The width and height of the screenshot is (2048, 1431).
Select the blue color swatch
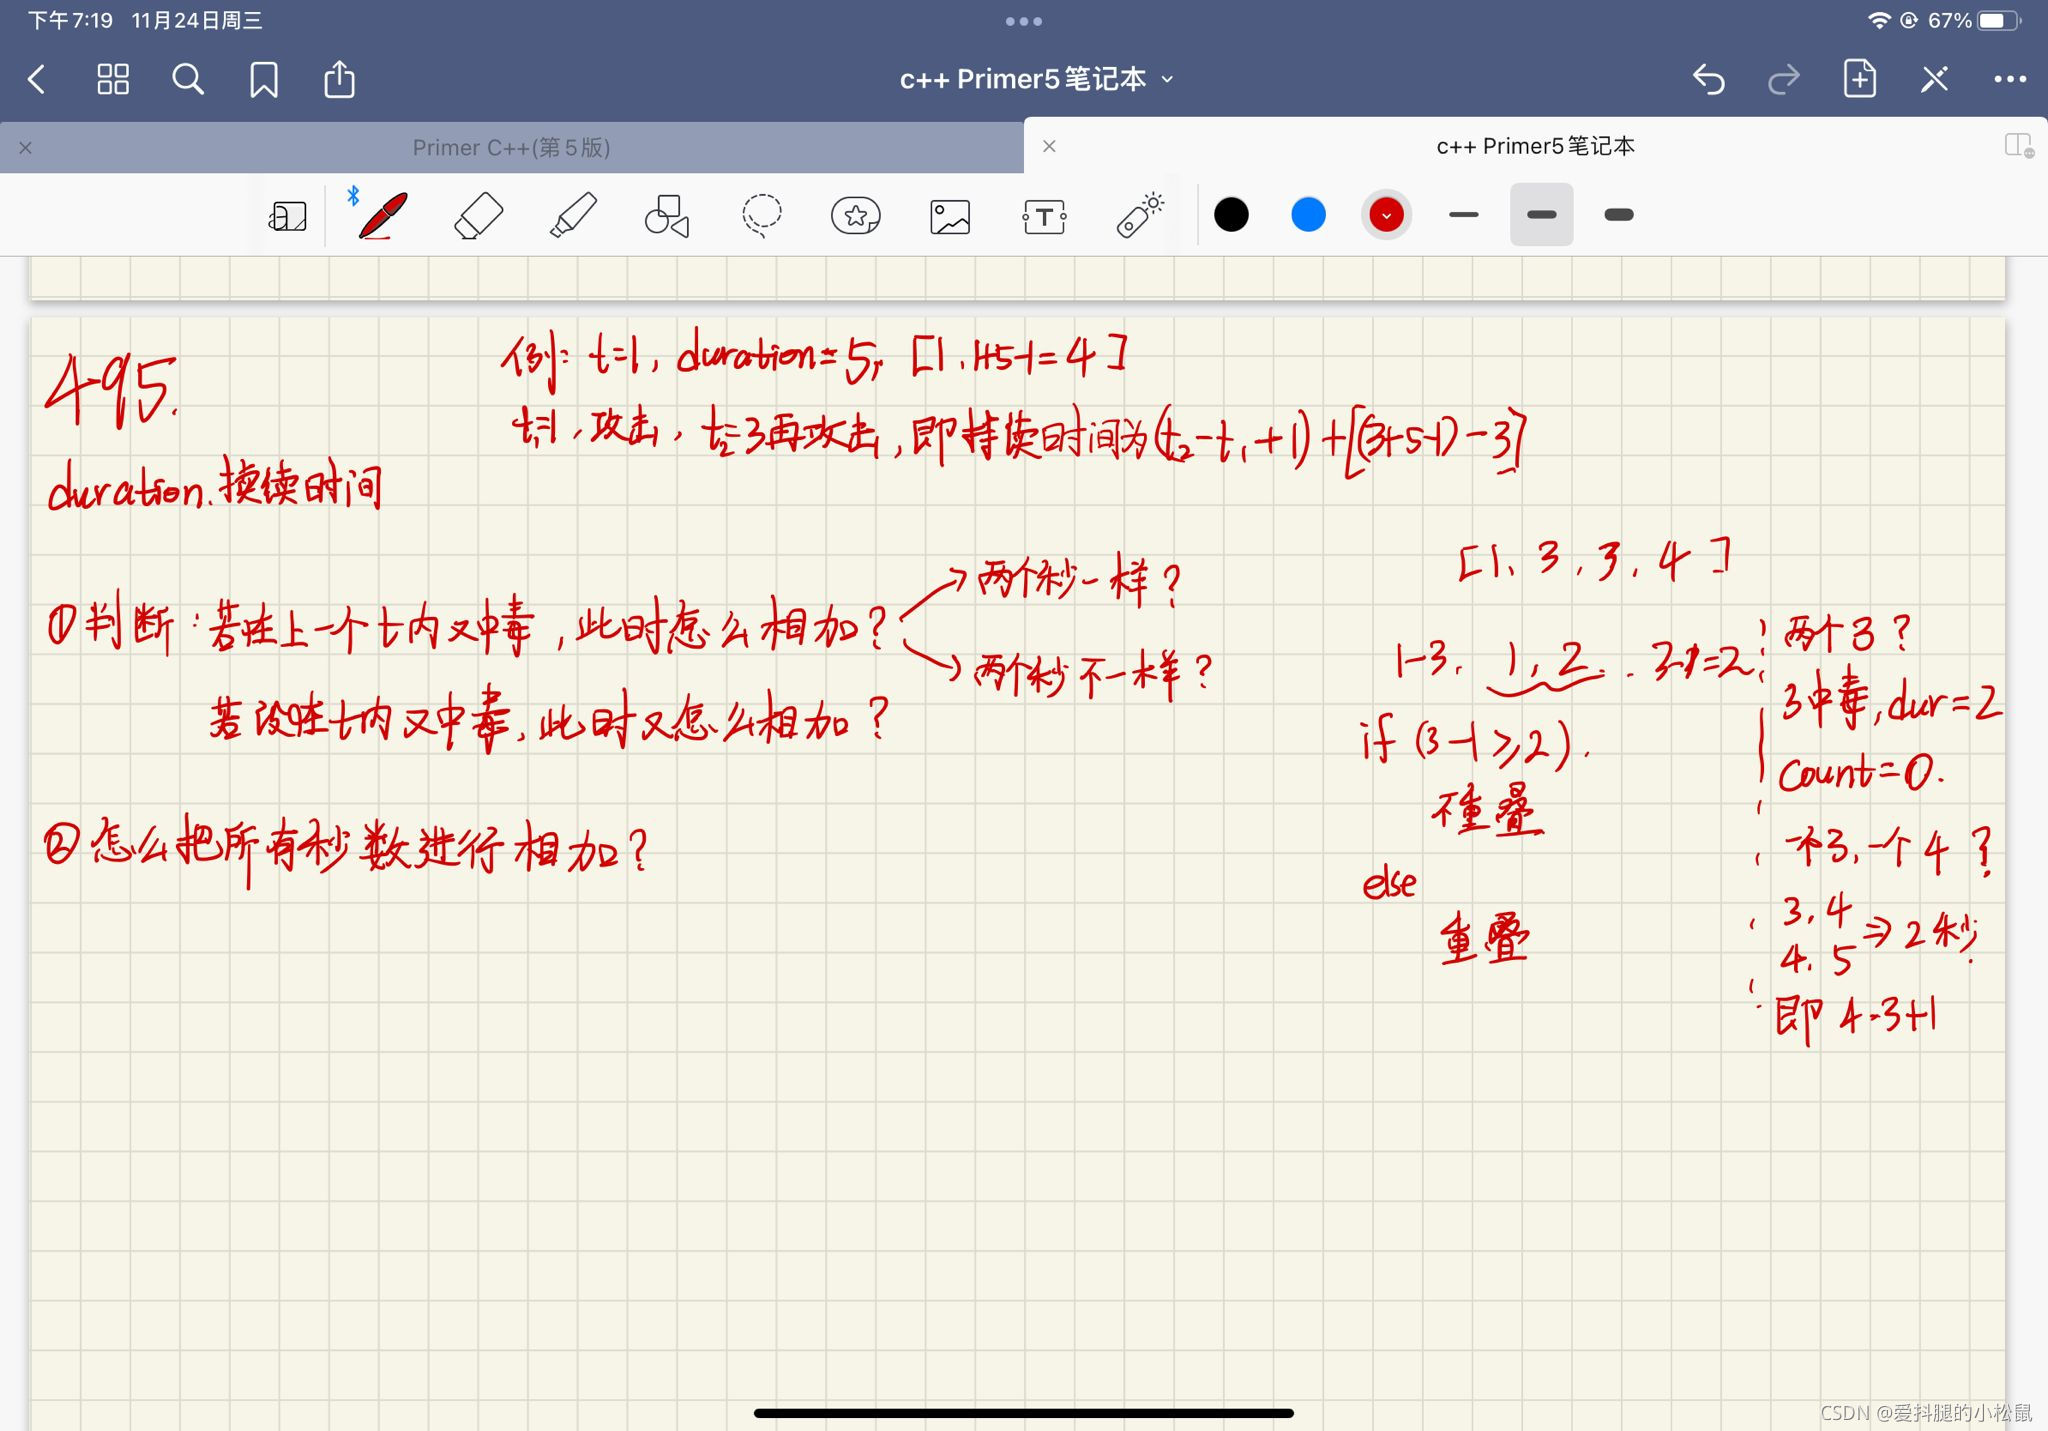click(1308, 214)
